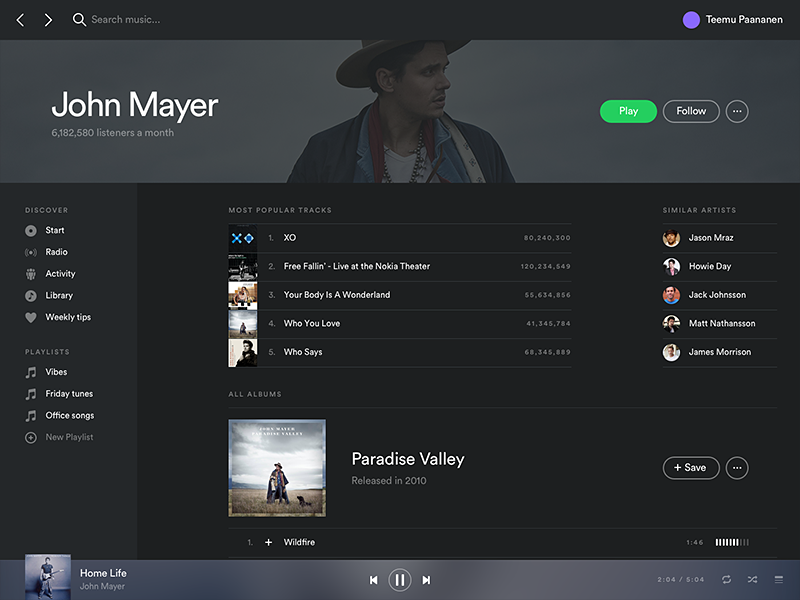Click the new playlist plus icon
800x600 pixels.
[31, 437]
